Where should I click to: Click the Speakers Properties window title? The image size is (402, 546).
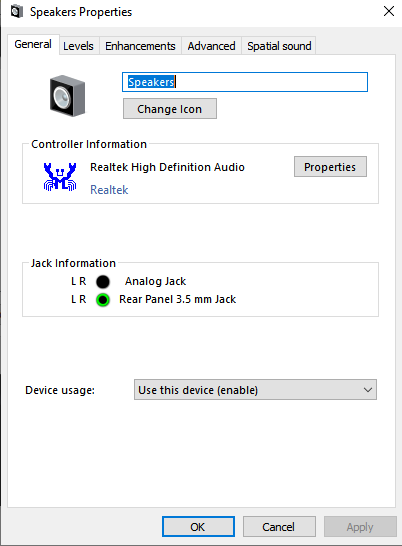pyautogui.click(x=81, y=12)
